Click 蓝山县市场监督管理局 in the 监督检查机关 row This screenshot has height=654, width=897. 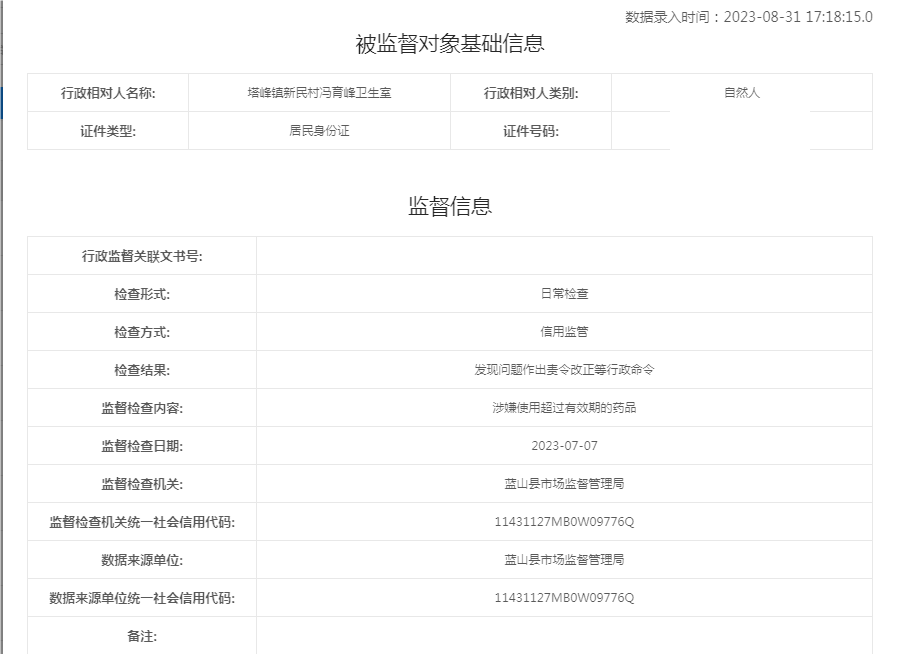pyautogui.click(x=564, y=484)
